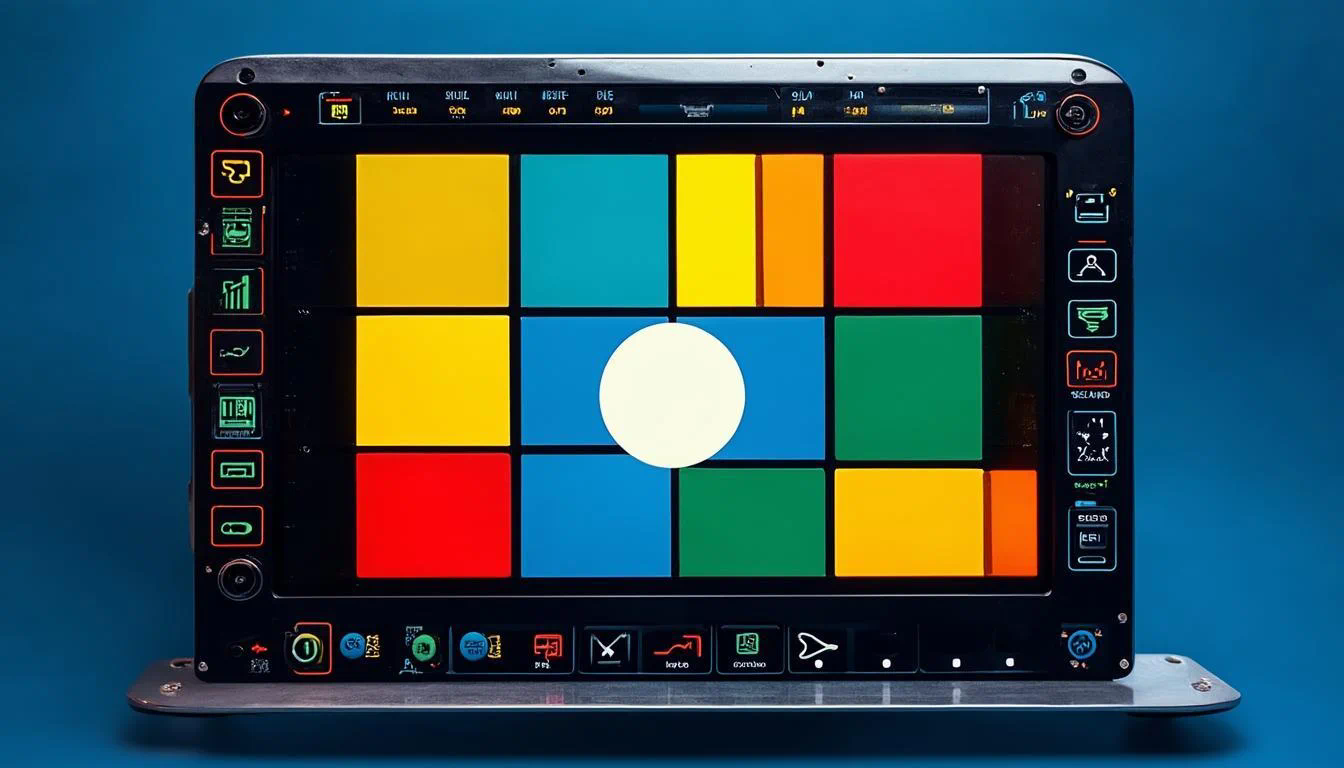Expand the red-bordered panel icon in right sidebar

(x=1091, y=369)
